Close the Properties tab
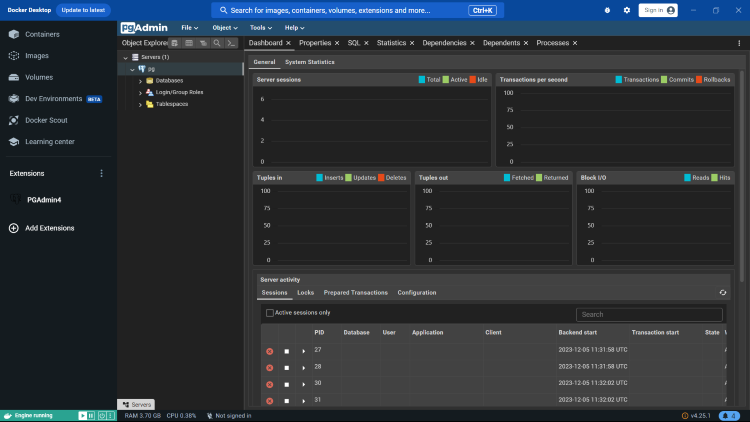750x422 pixels. [x=337, y=44]
